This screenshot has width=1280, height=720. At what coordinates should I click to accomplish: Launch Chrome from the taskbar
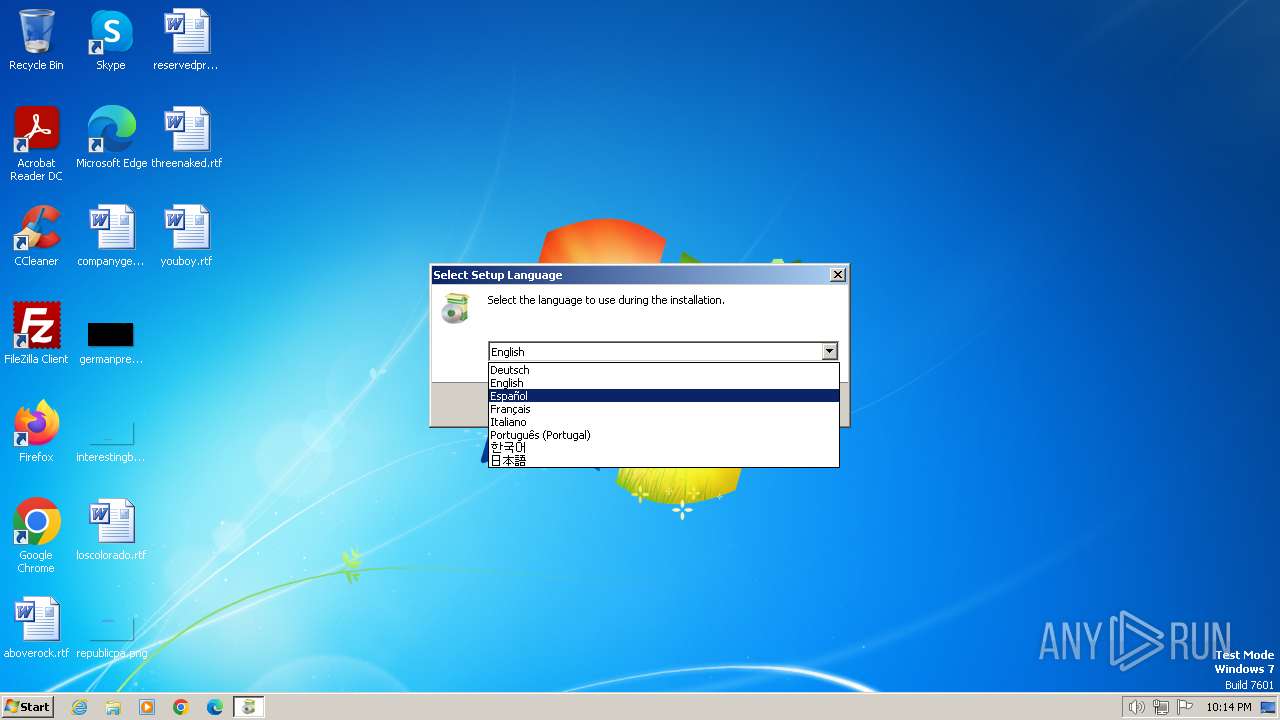point(181,707)
